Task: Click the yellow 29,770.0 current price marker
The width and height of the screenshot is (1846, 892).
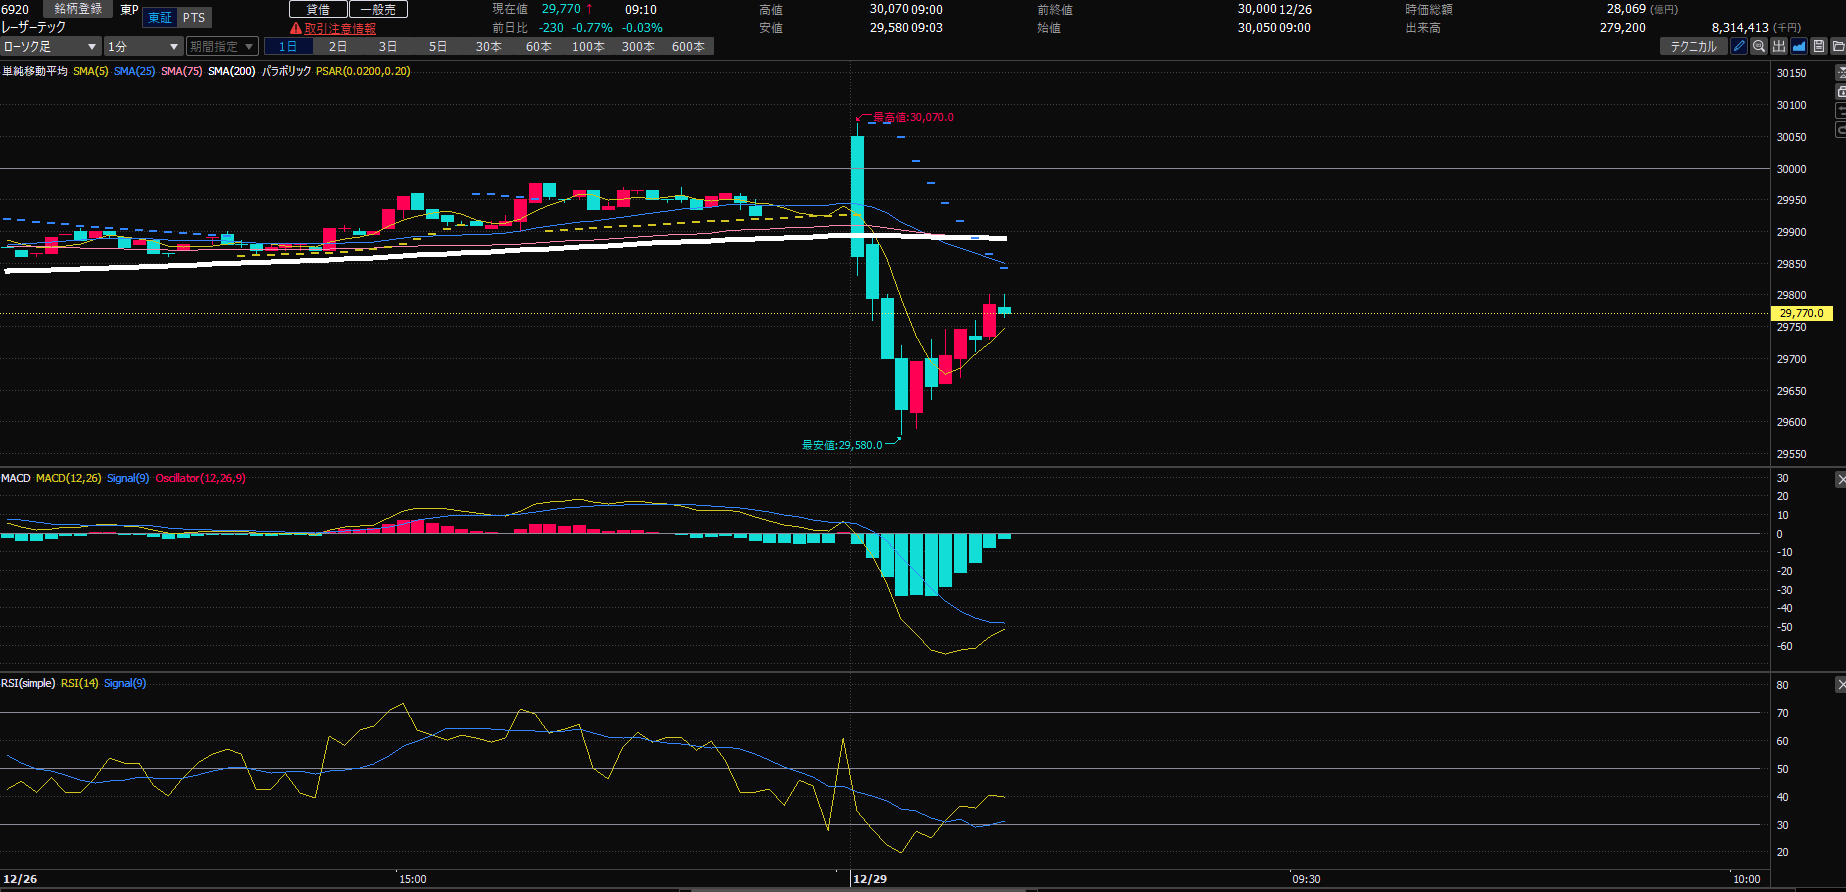Action: (1801, 313)
